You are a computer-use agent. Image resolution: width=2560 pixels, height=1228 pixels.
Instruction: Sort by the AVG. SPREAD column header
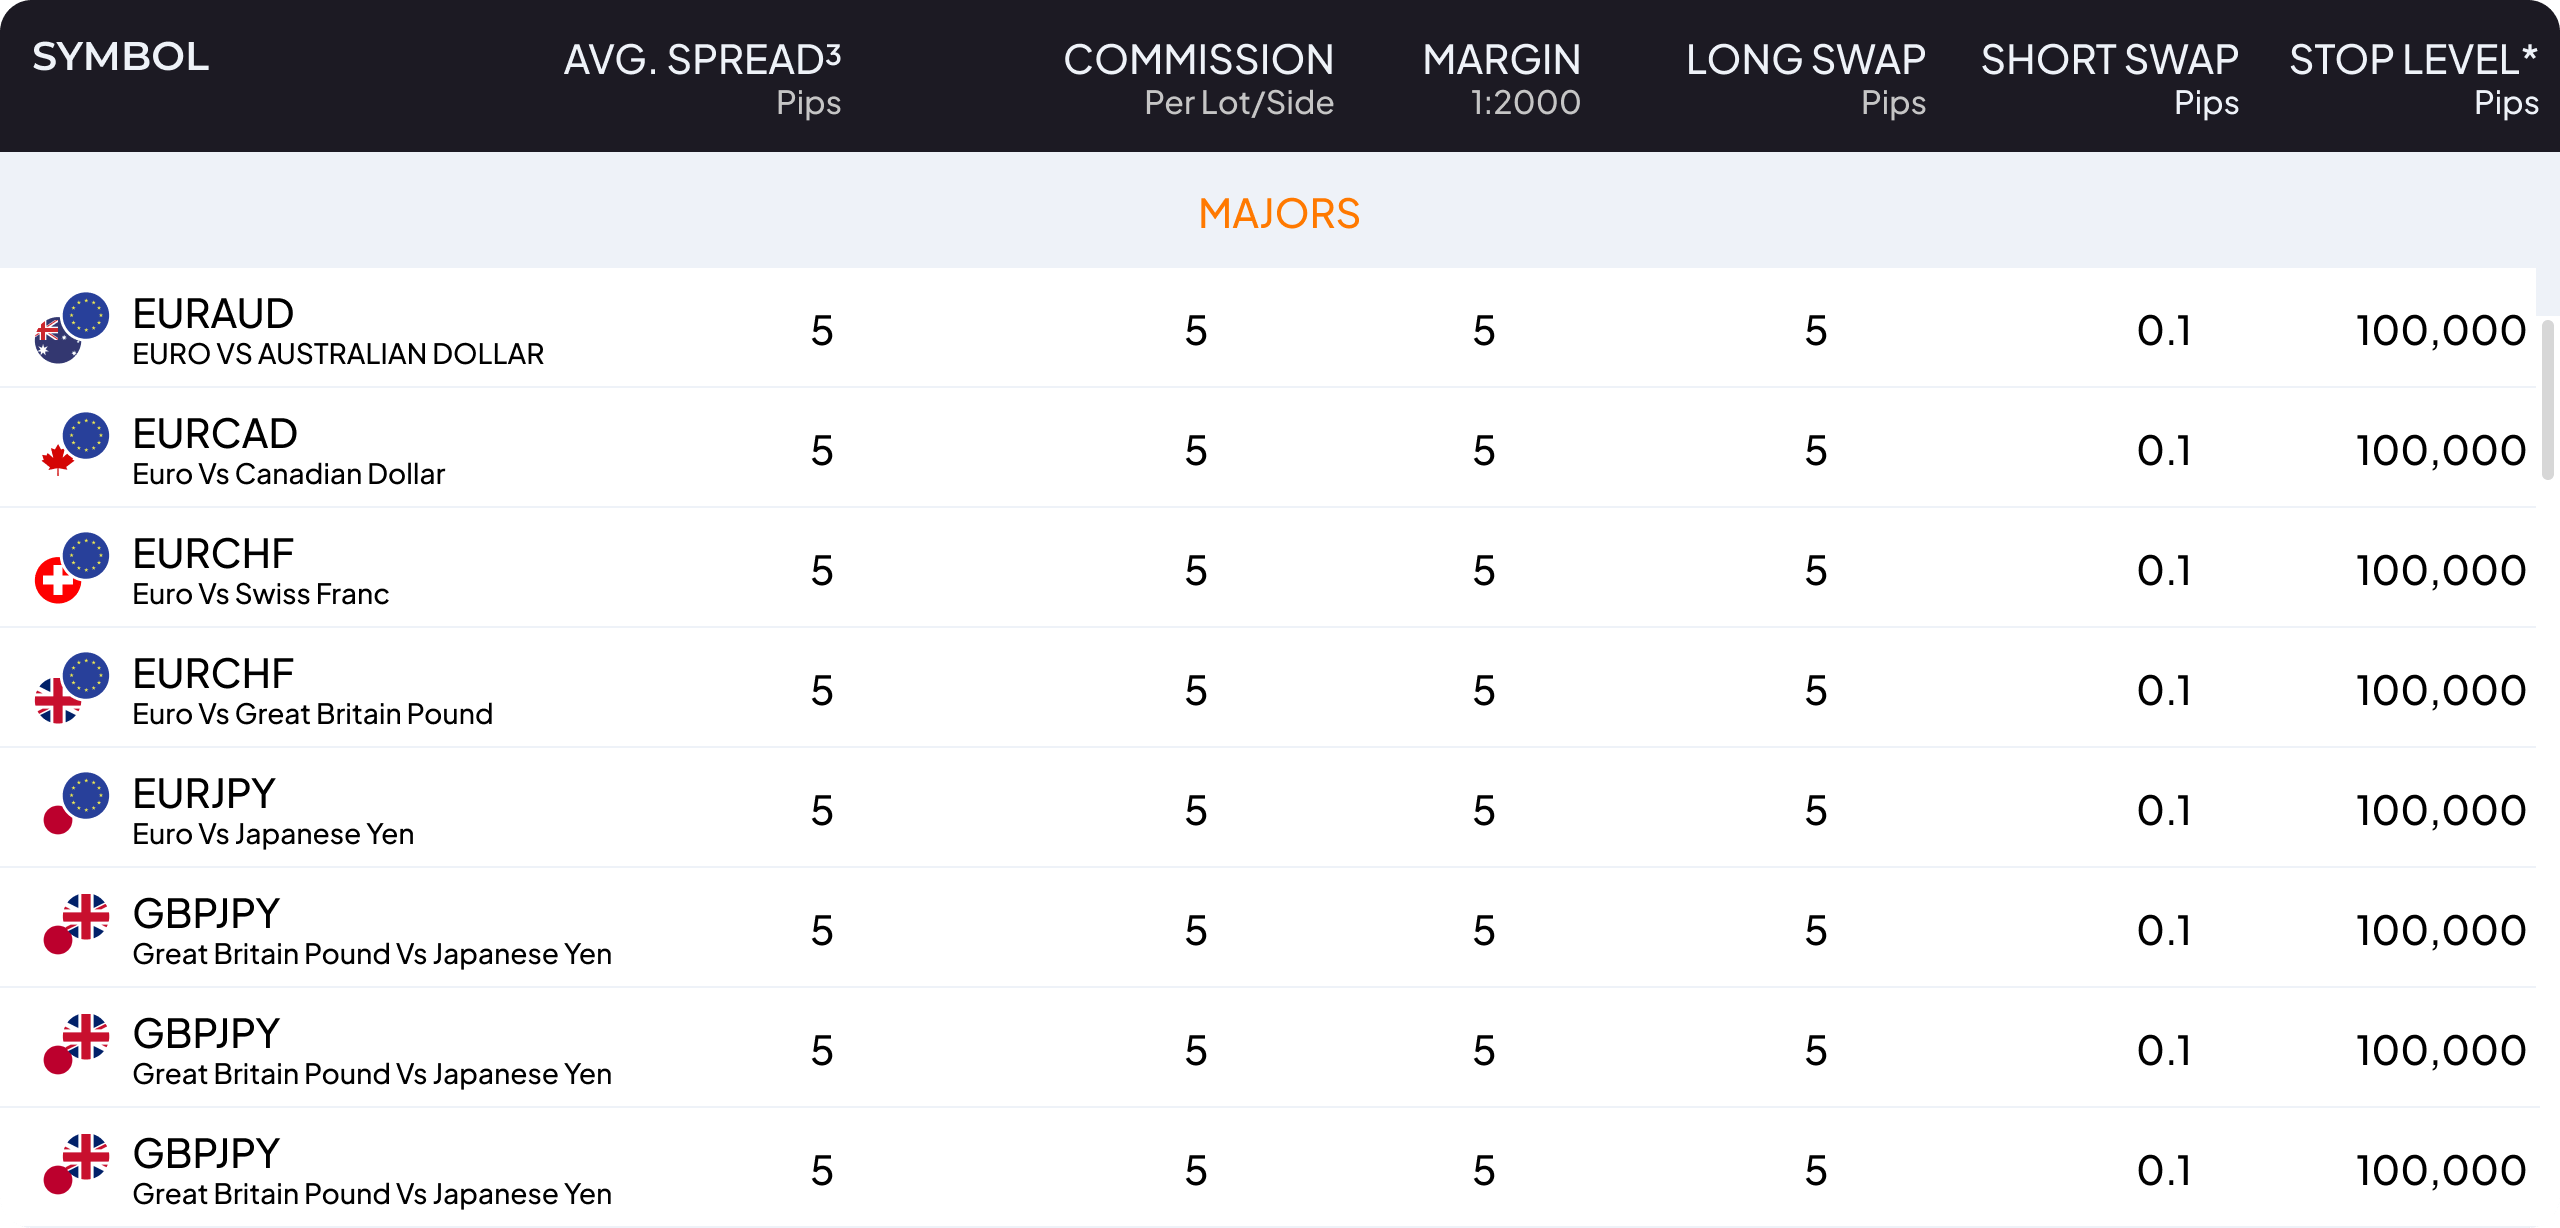click(x=702, y=60)
